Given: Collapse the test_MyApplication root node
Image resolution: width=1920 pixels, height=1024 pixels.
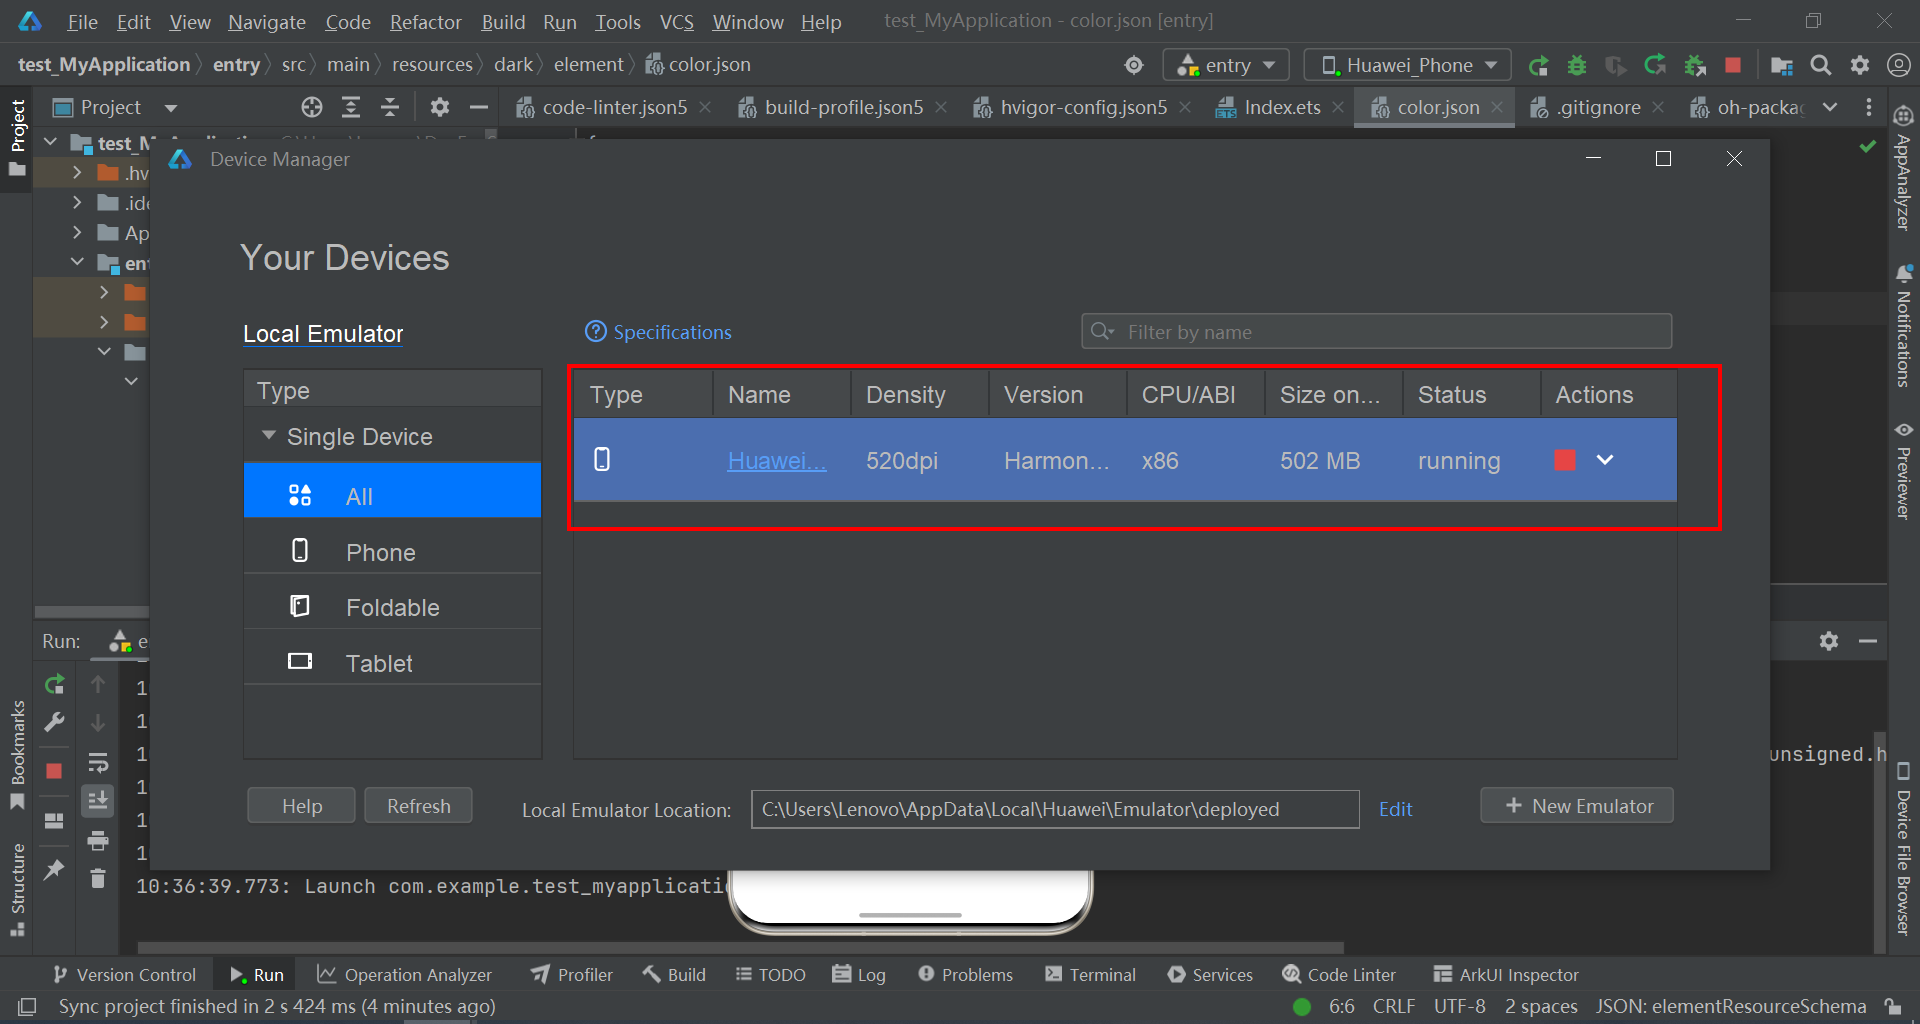Looking at the screenshot, I should (x=50, y=143).
